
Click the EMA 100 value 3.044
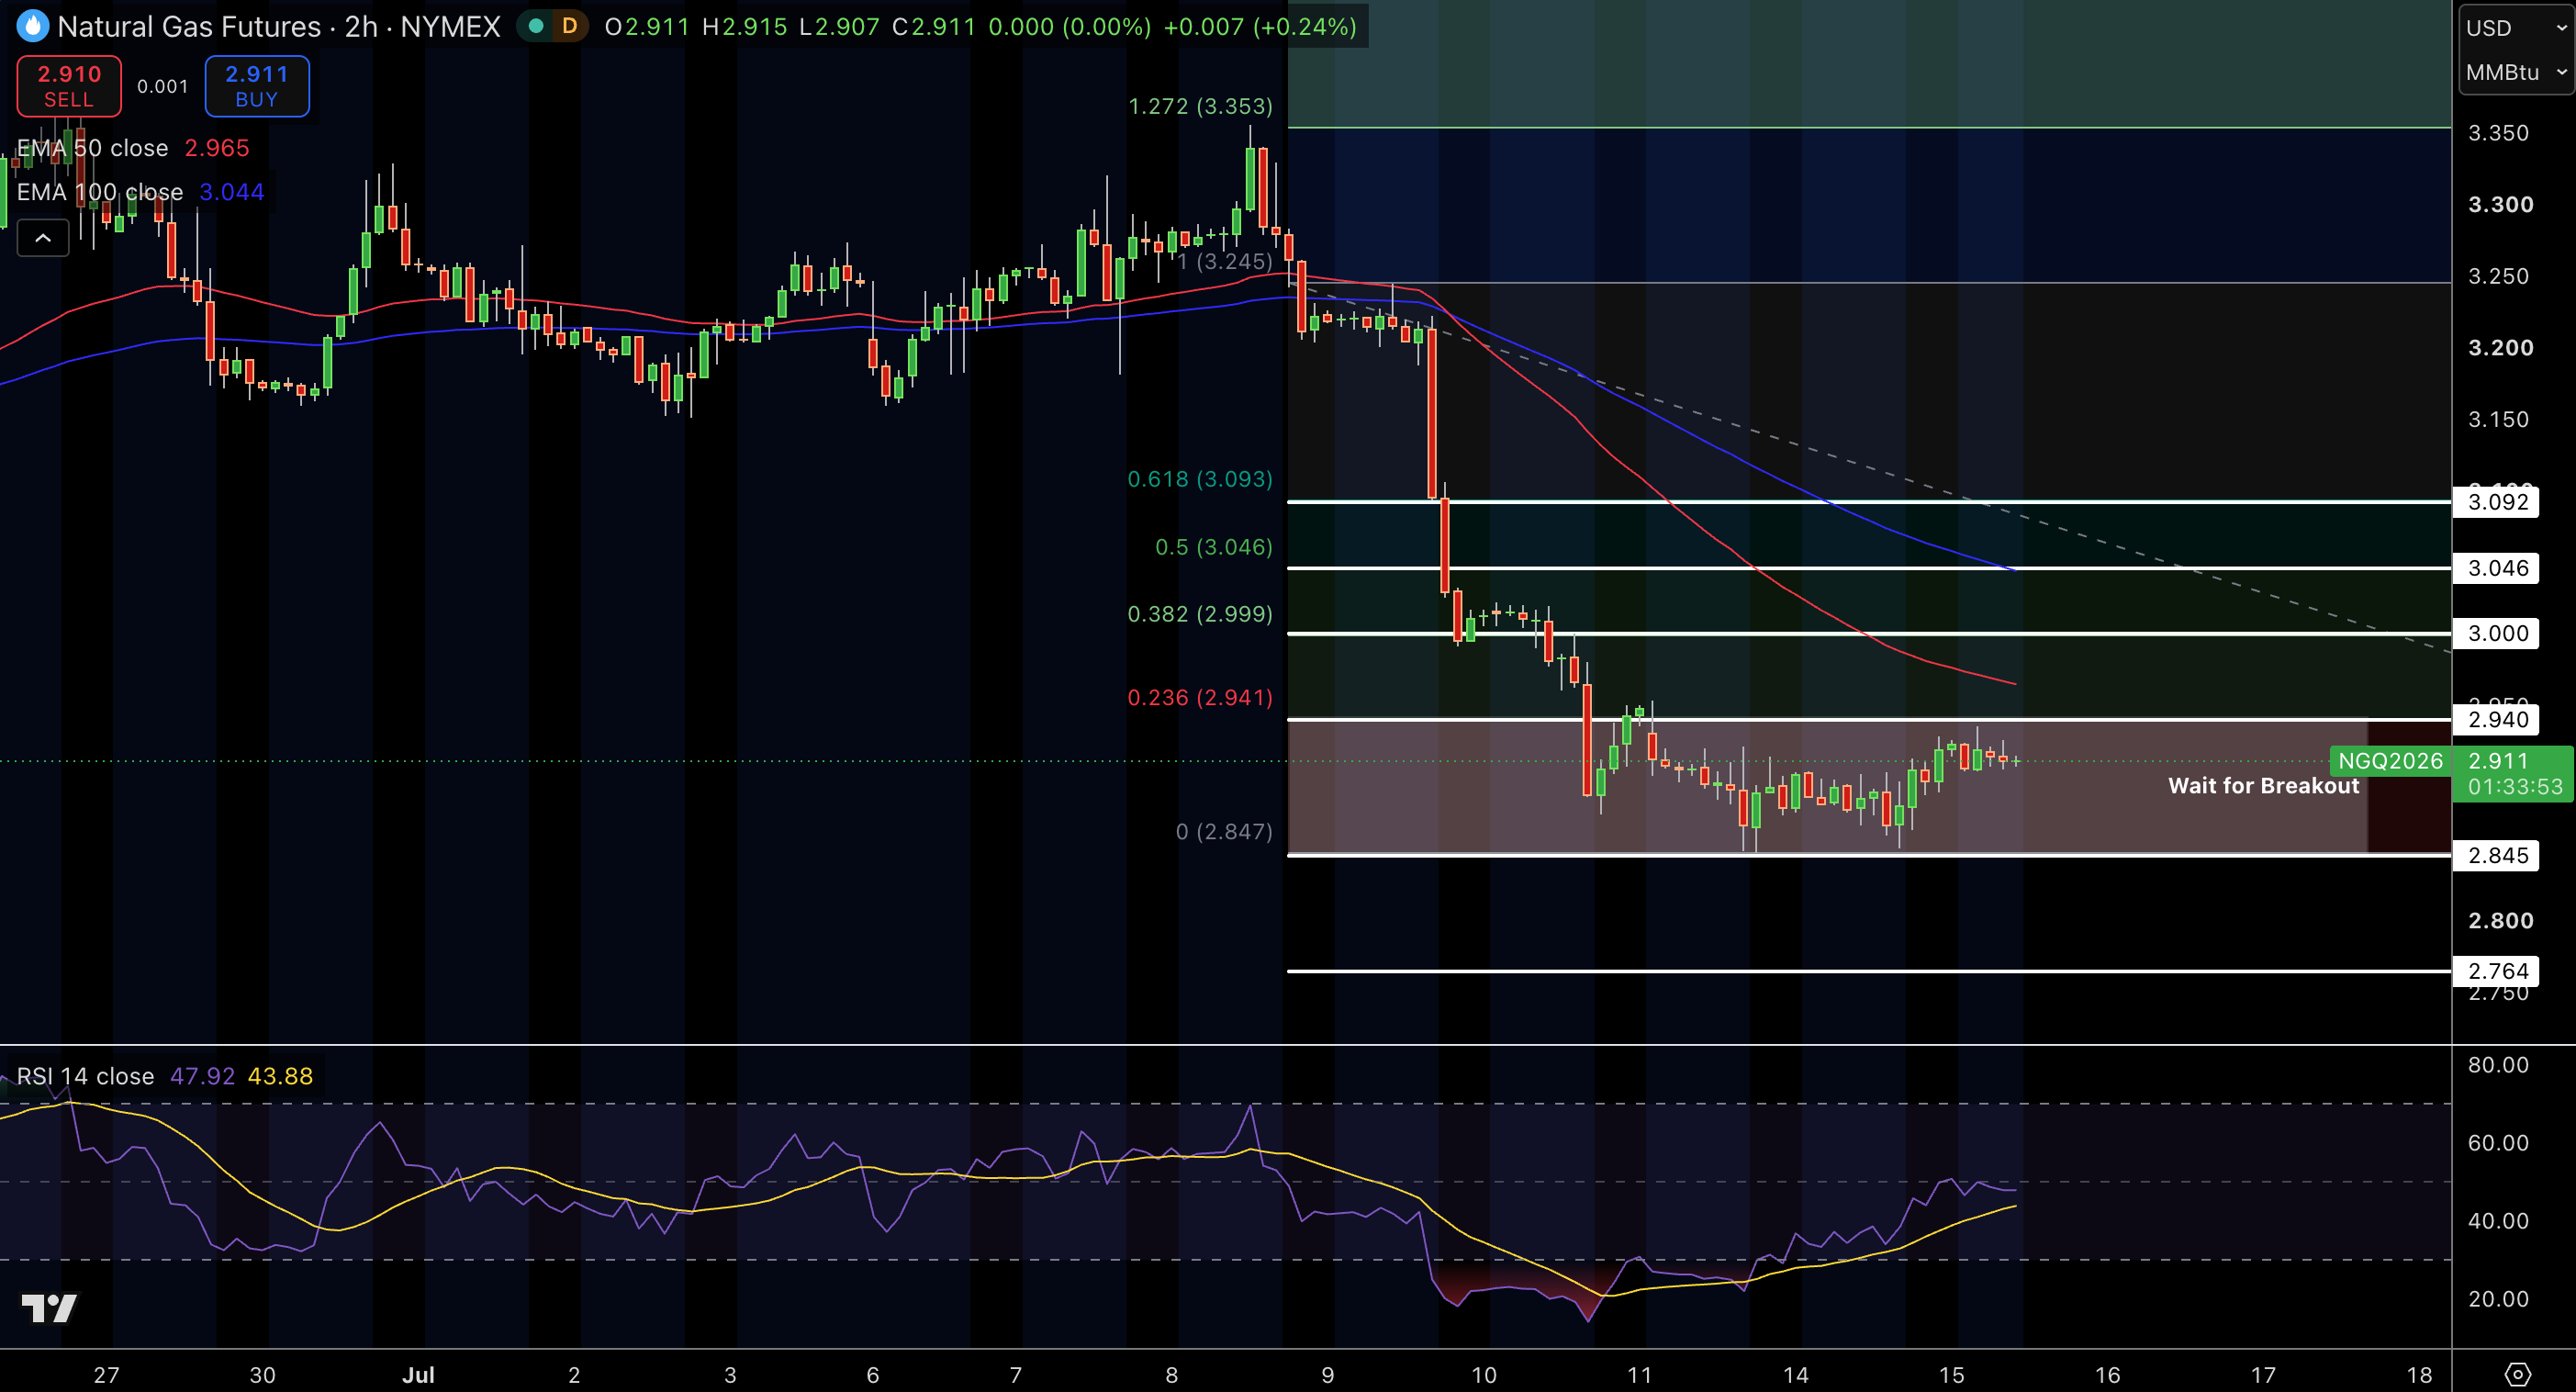[x=232, y=192]
